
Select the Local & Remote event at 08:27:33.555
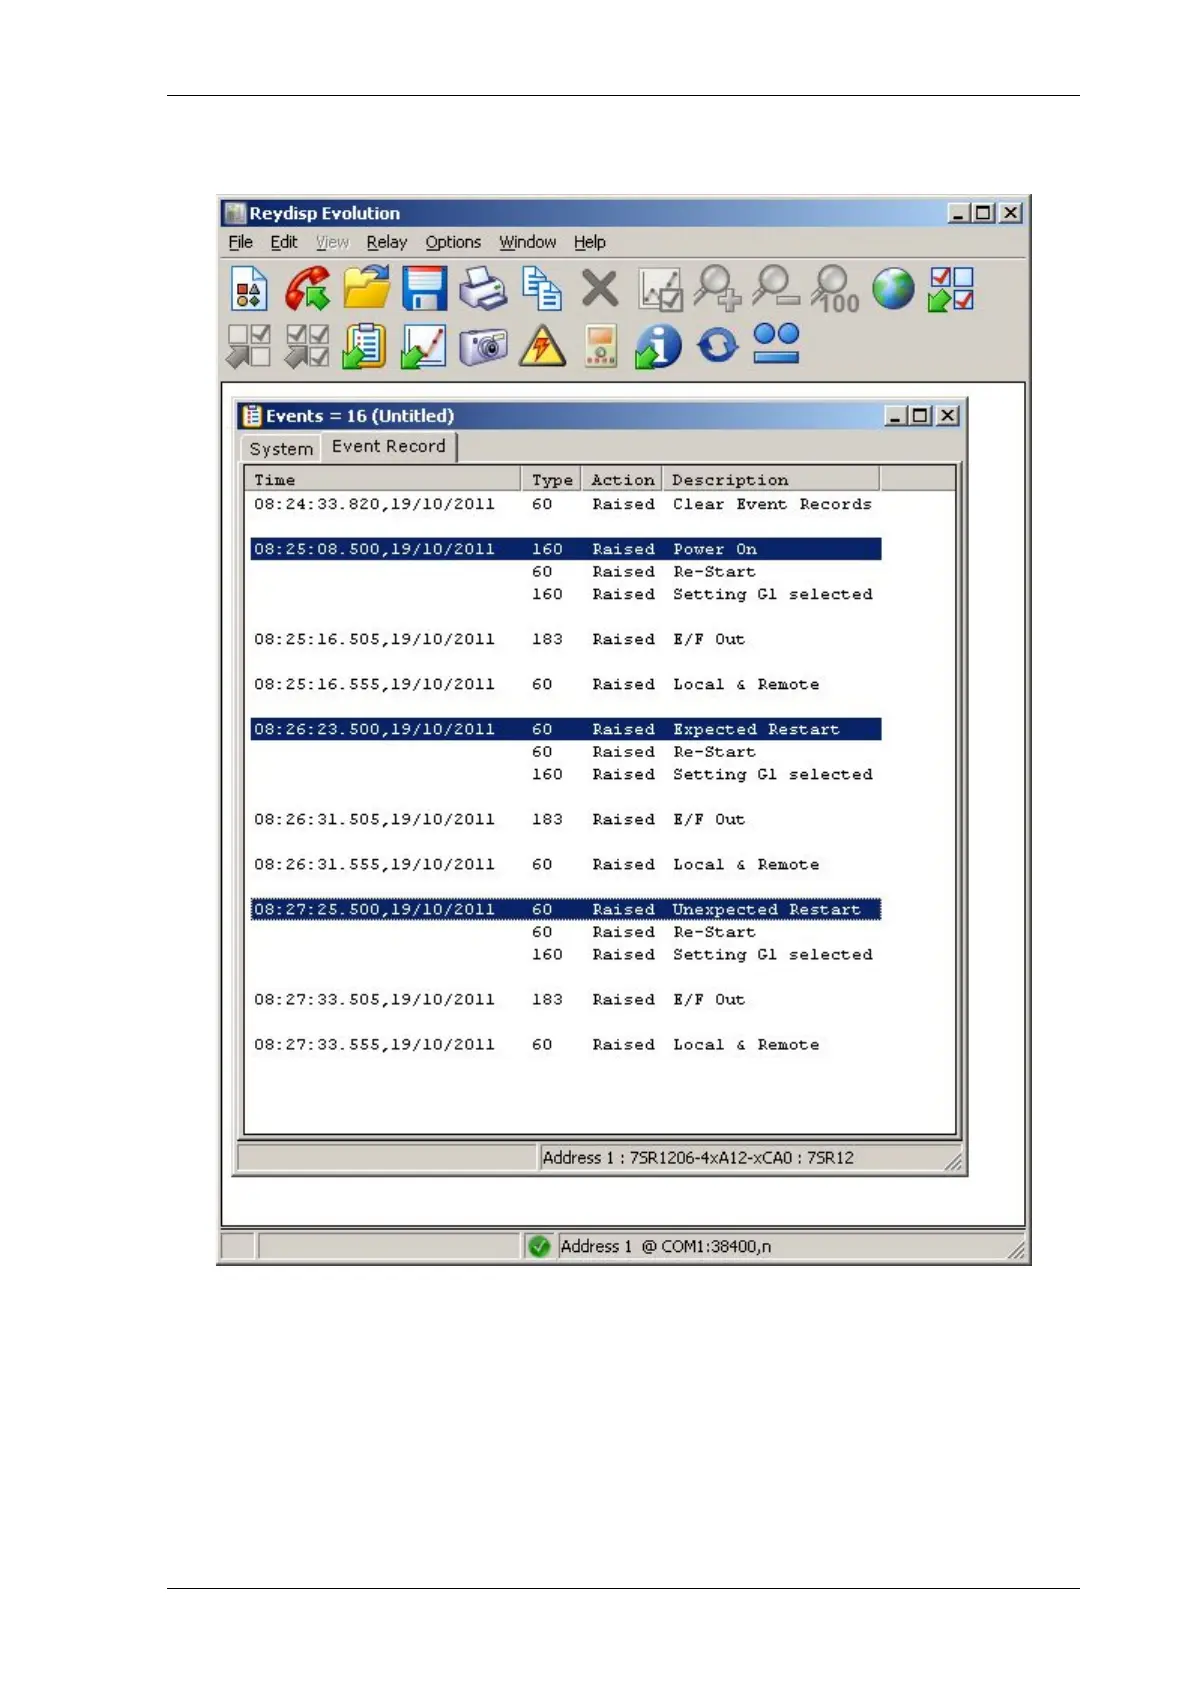click(566, 1044)
